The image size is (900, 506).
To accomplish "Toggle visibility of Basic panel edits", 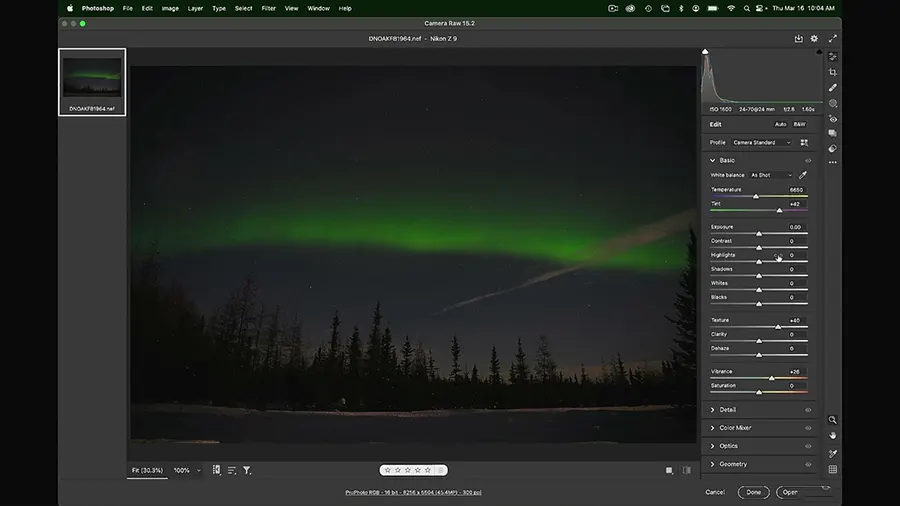I will [x=808, y=160].
